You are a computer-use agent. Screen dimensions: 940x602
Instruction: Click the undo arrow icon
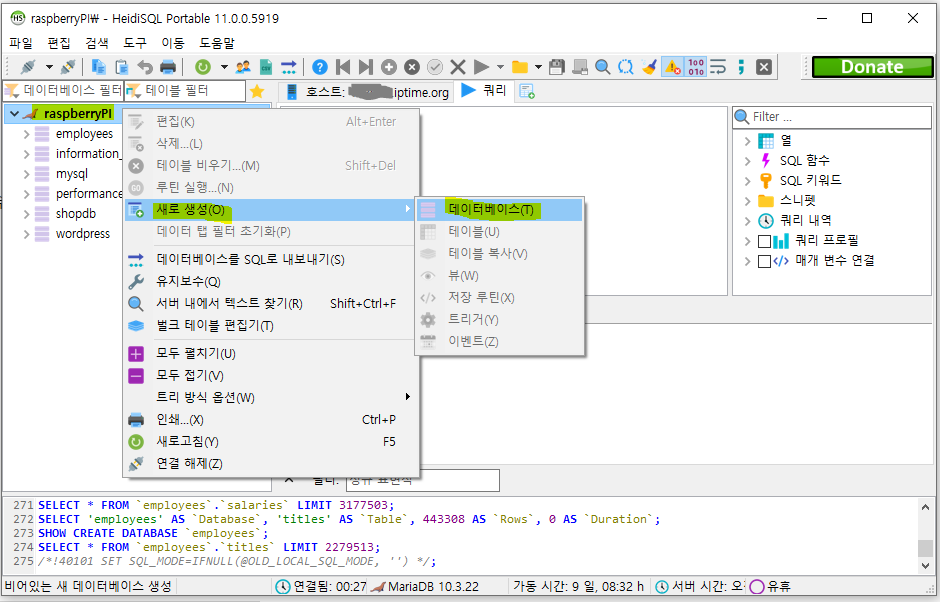(x=144, y=67)
